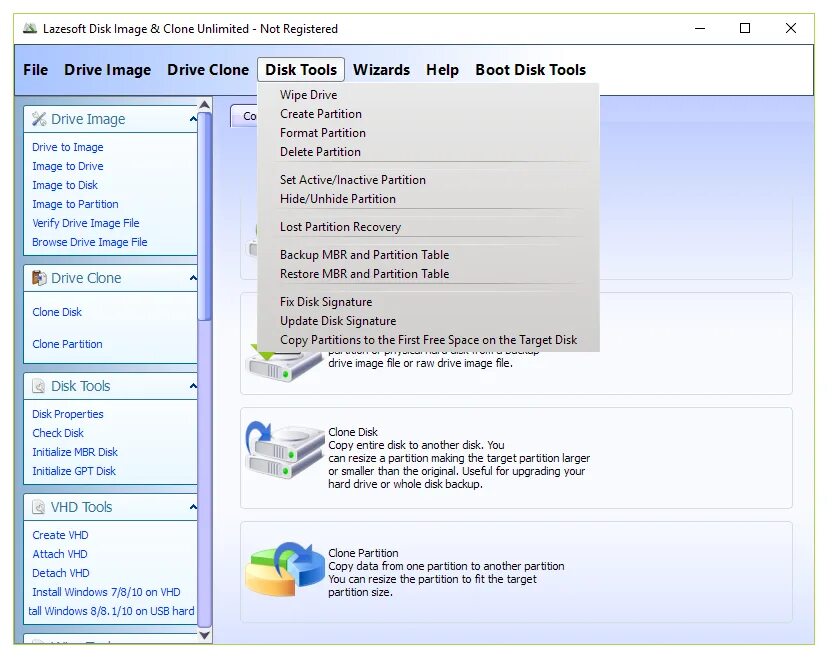Click Browse Drive Image File link

(x=89, y=242)
